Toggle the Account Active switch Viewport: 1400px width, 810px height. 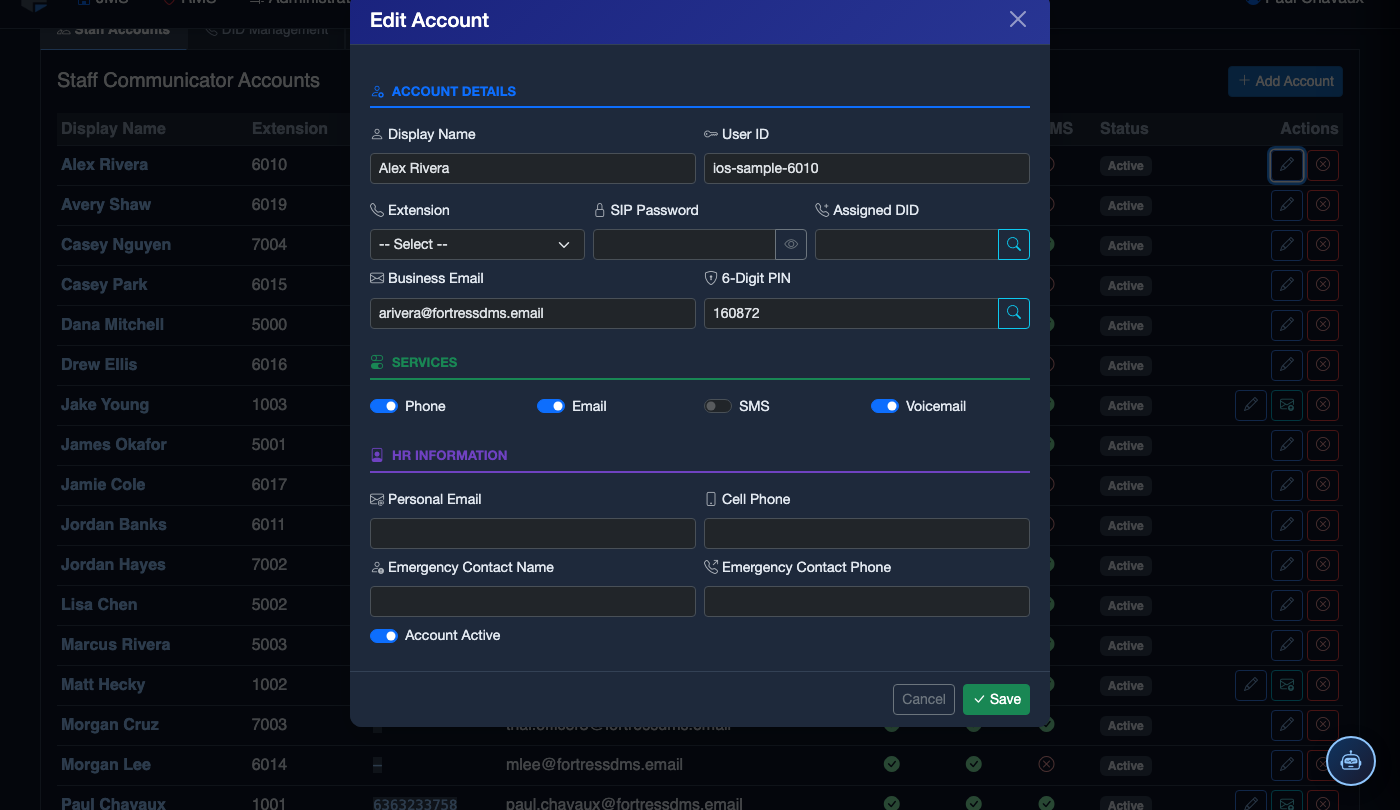click(x=384, y=636)
